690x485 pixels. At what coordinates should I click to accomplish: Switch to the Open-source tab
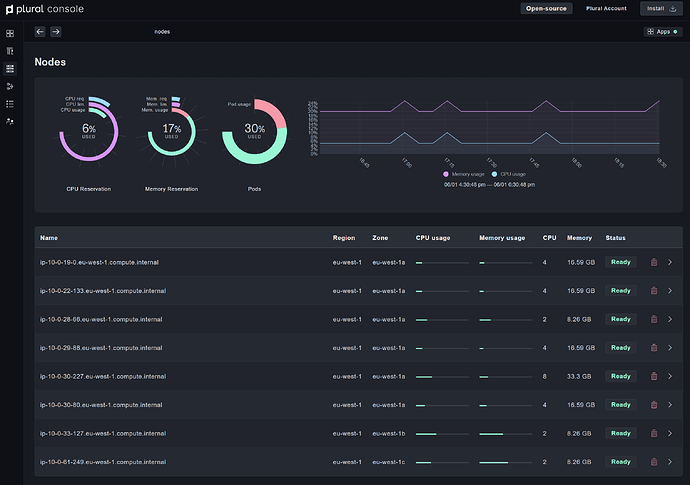[546, 8]
